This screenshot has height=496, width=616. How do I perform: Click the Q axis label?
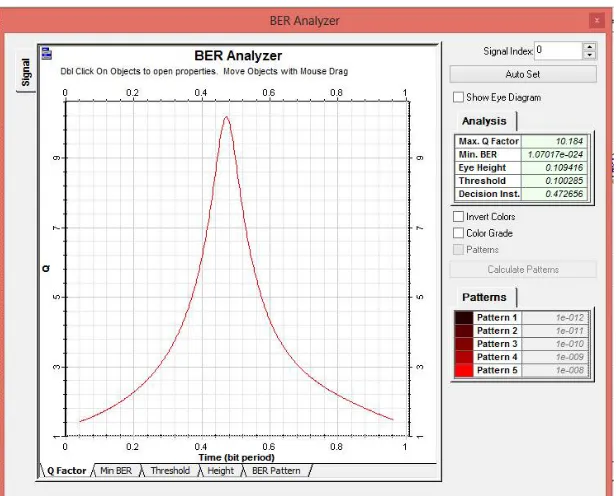(46, 269)
